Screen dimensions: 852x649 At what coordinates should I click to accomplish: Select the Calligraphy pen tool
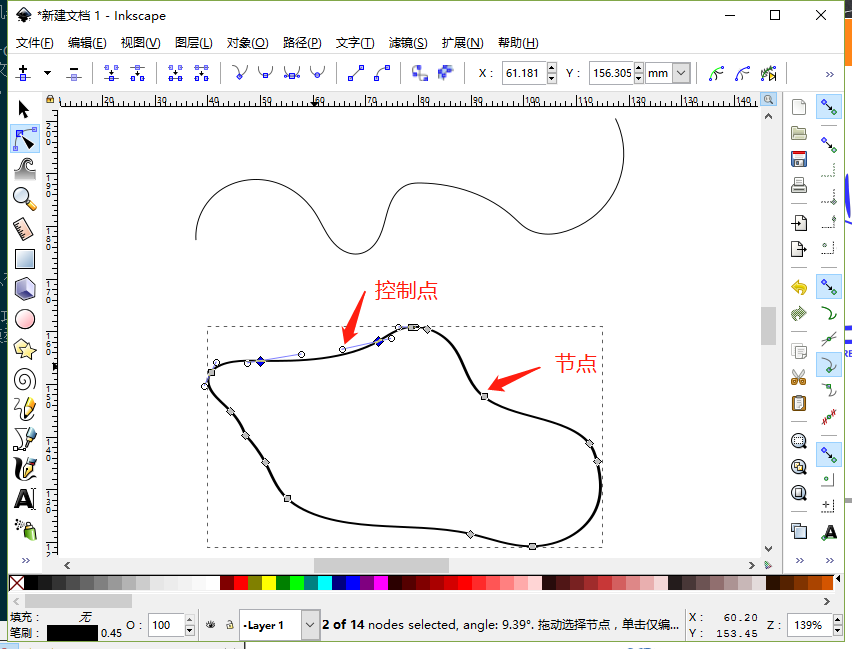click(x=24, y=468)
